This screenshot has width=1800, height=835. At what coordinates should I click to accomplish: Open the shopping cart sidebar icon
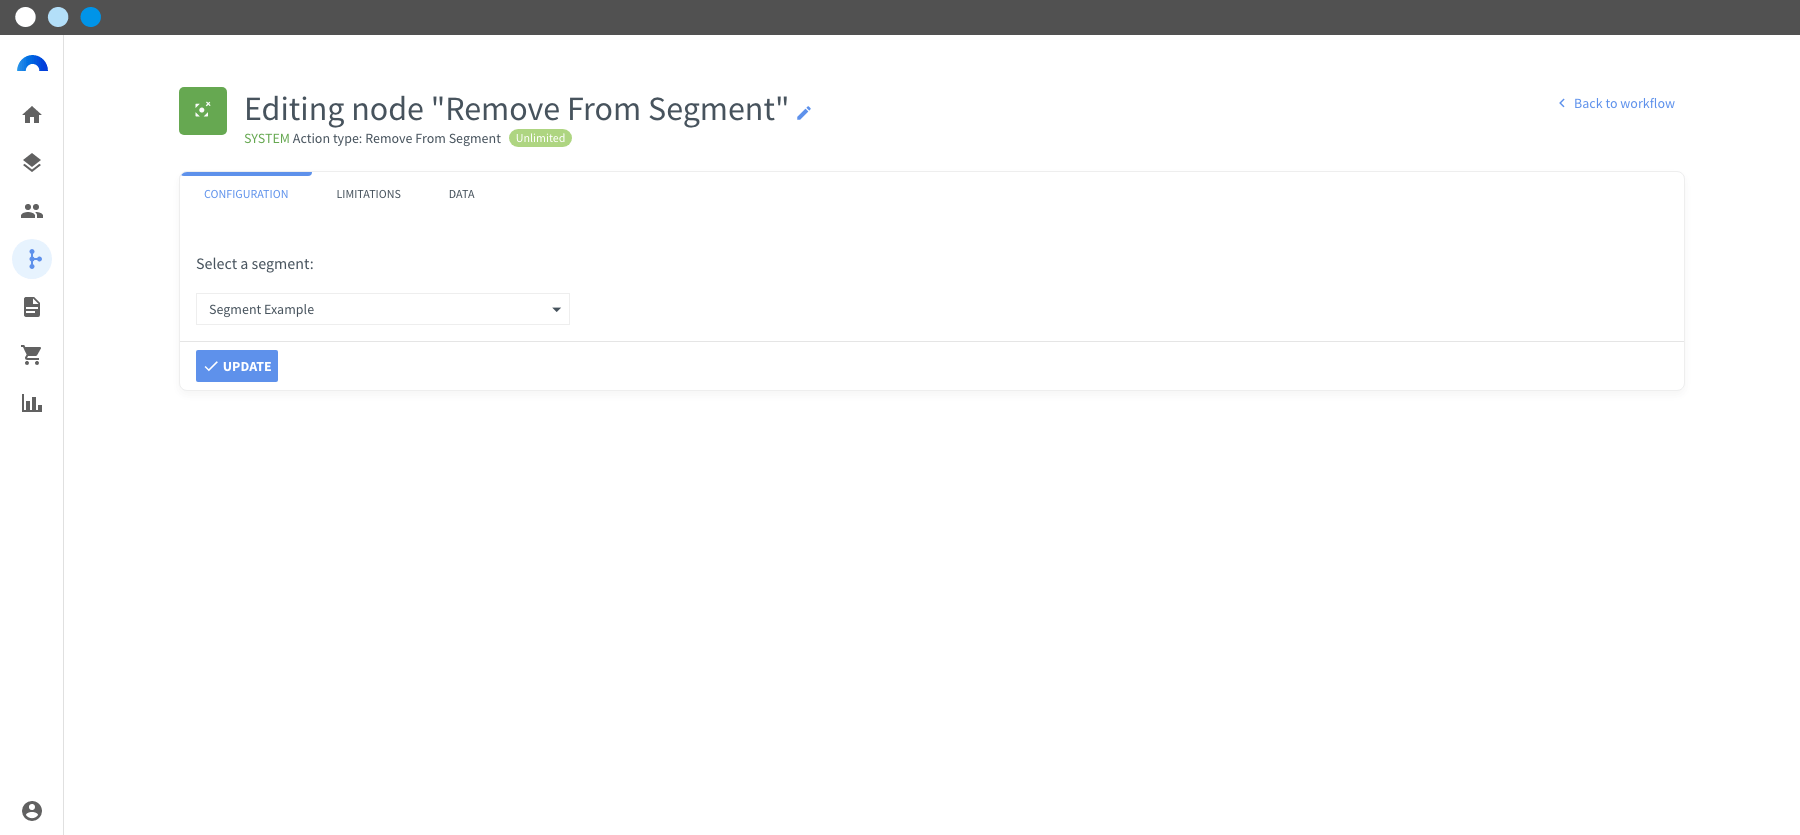32,355
